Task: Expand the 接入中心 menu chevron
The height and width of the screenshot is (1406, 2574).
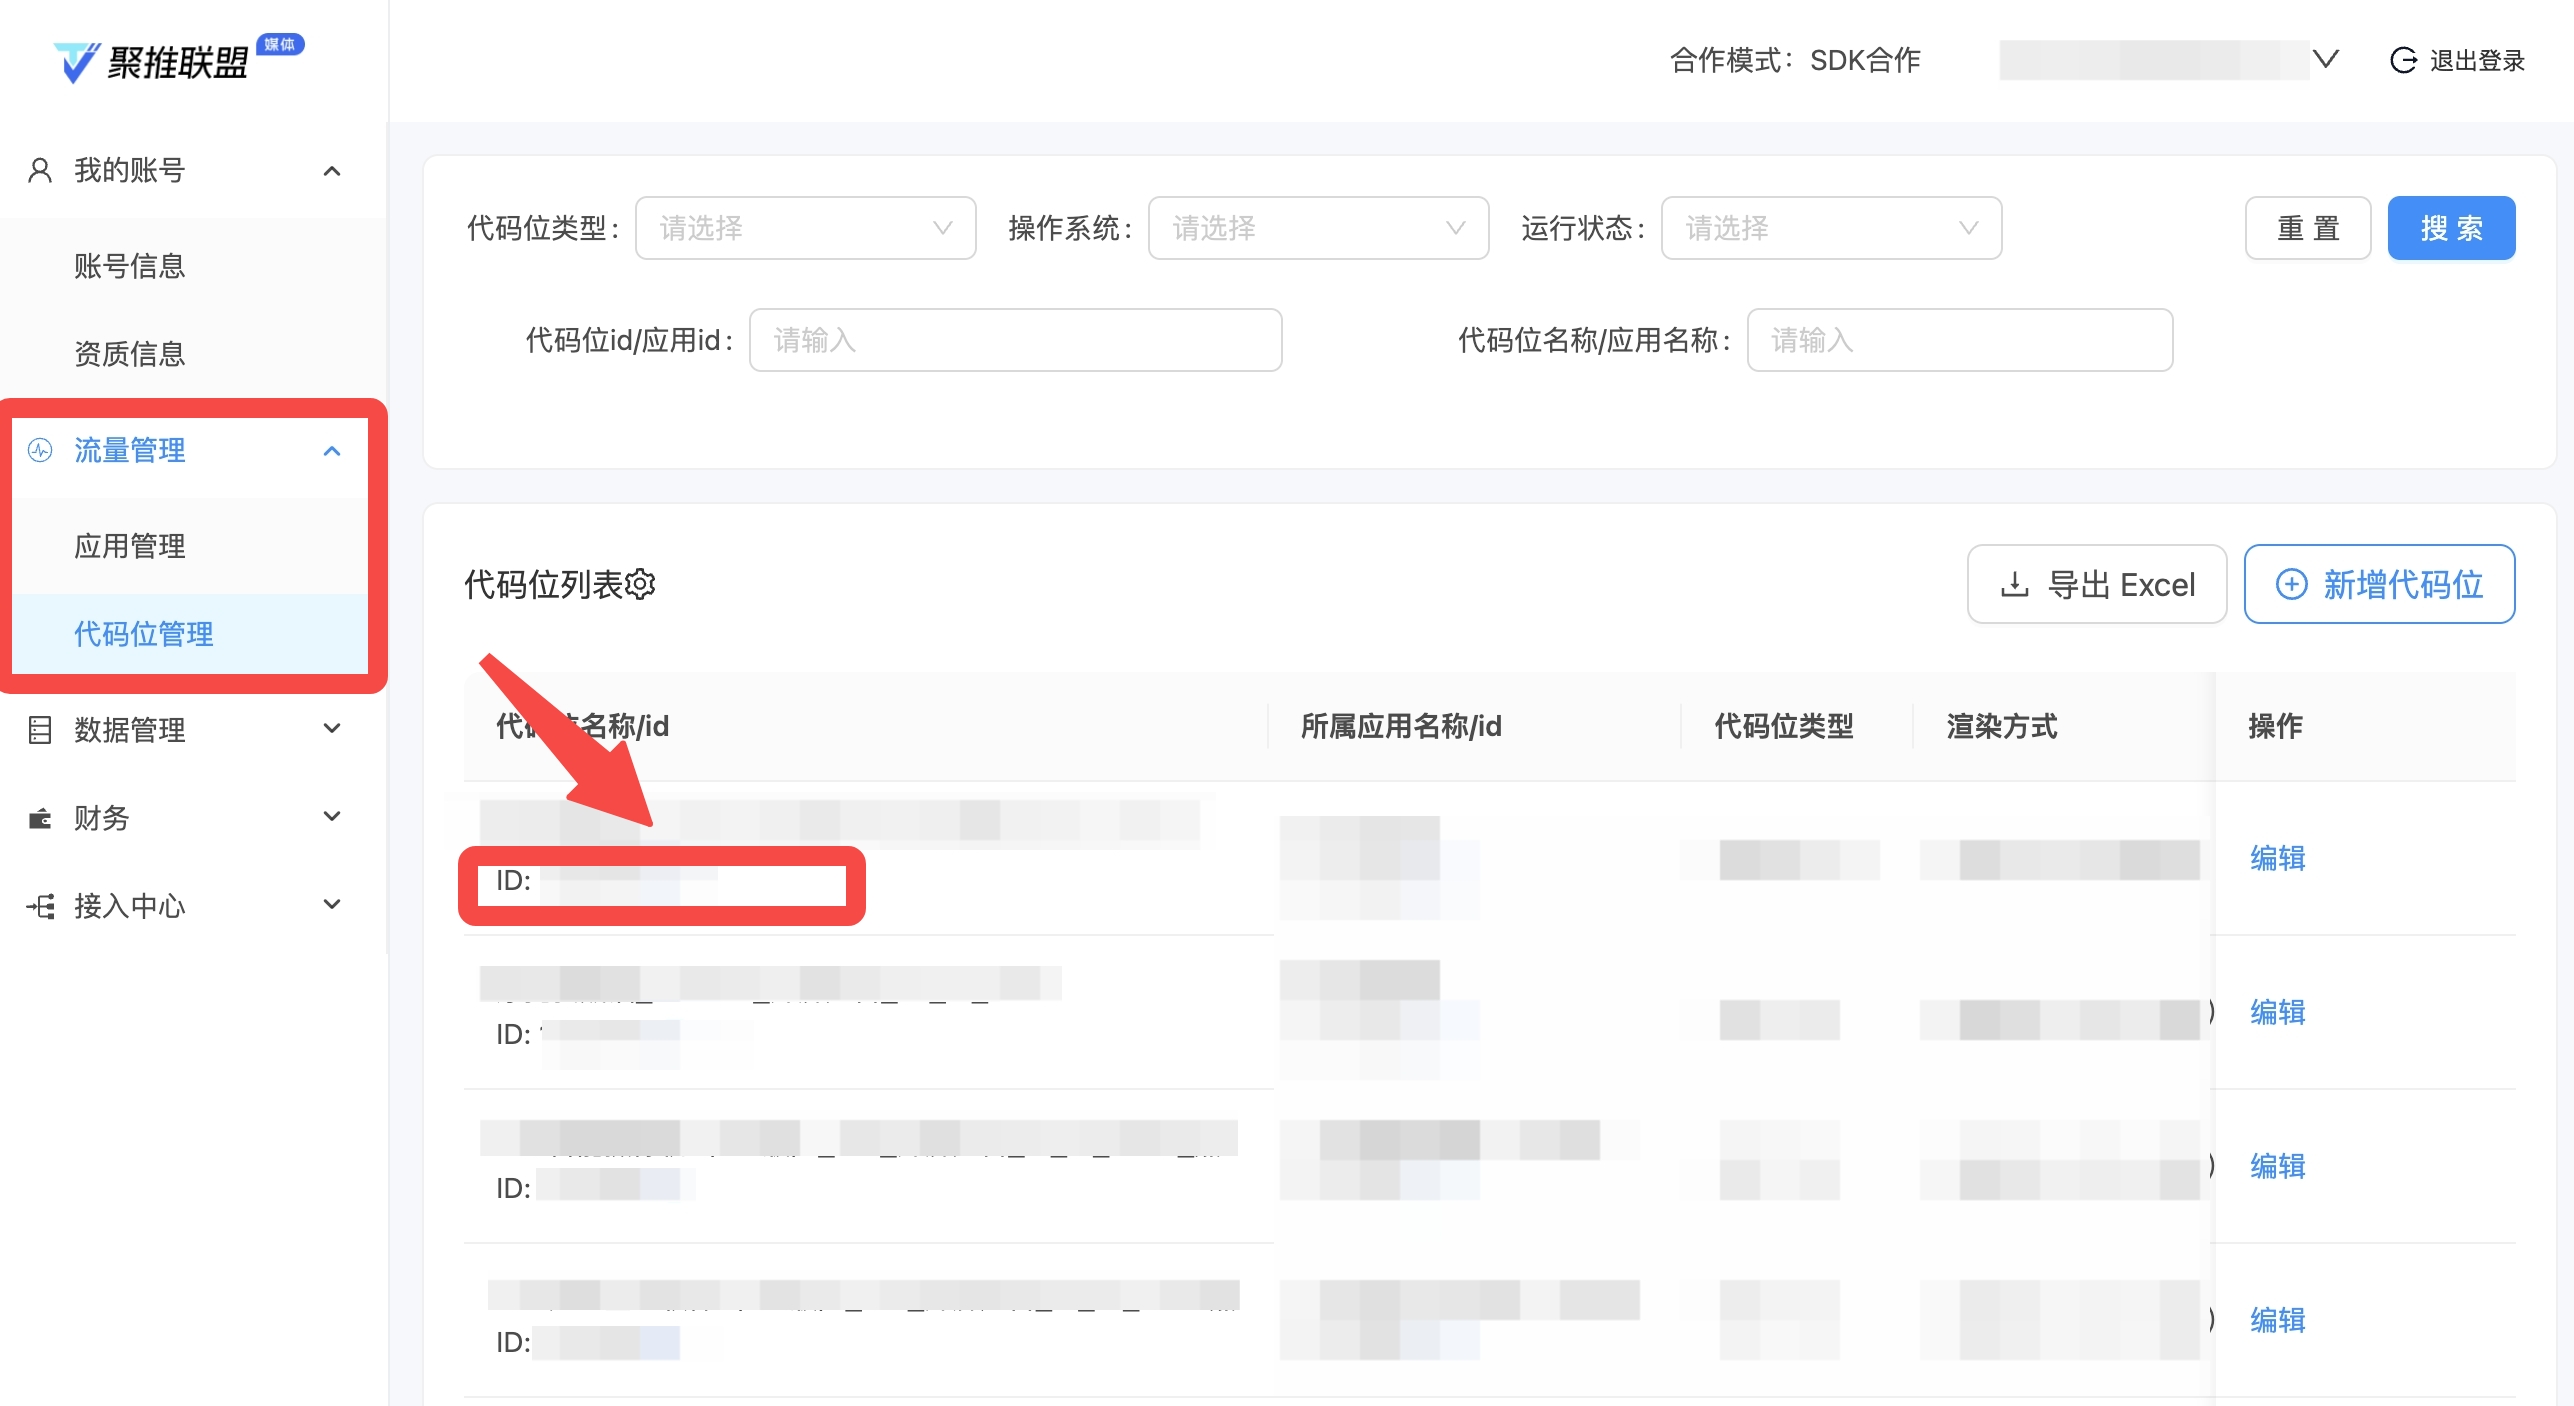Action: click(332, 904)
